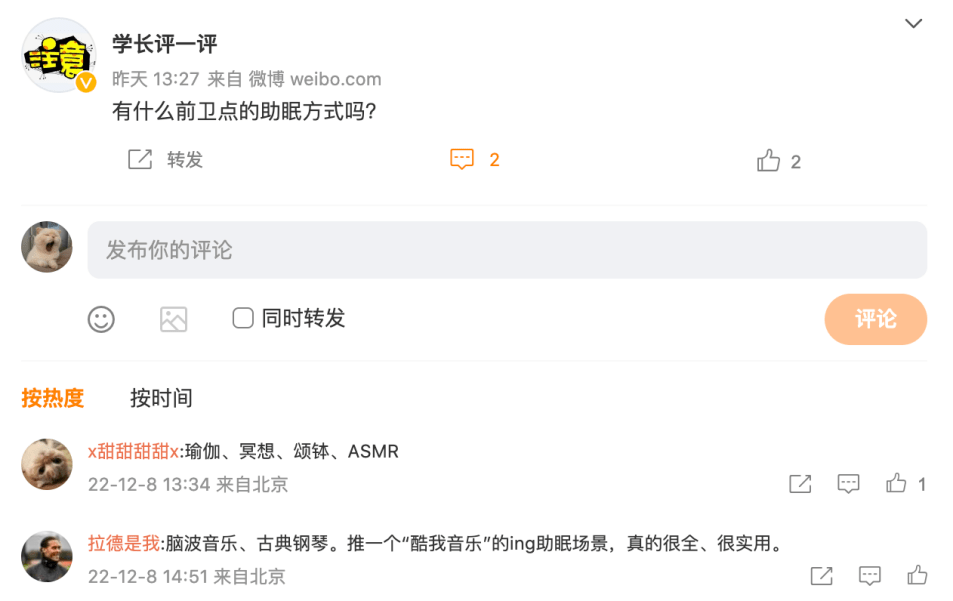Reply to 拉德是我's comment
This screenshot has width=953, height=601.
pos(870,576)
